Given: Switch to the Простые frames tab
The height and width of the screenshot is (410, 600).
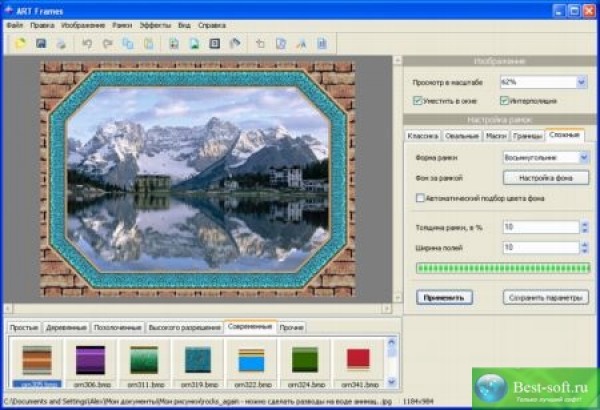Looking at the screenshot, I should pyautogui.click(x=24, y=327).
